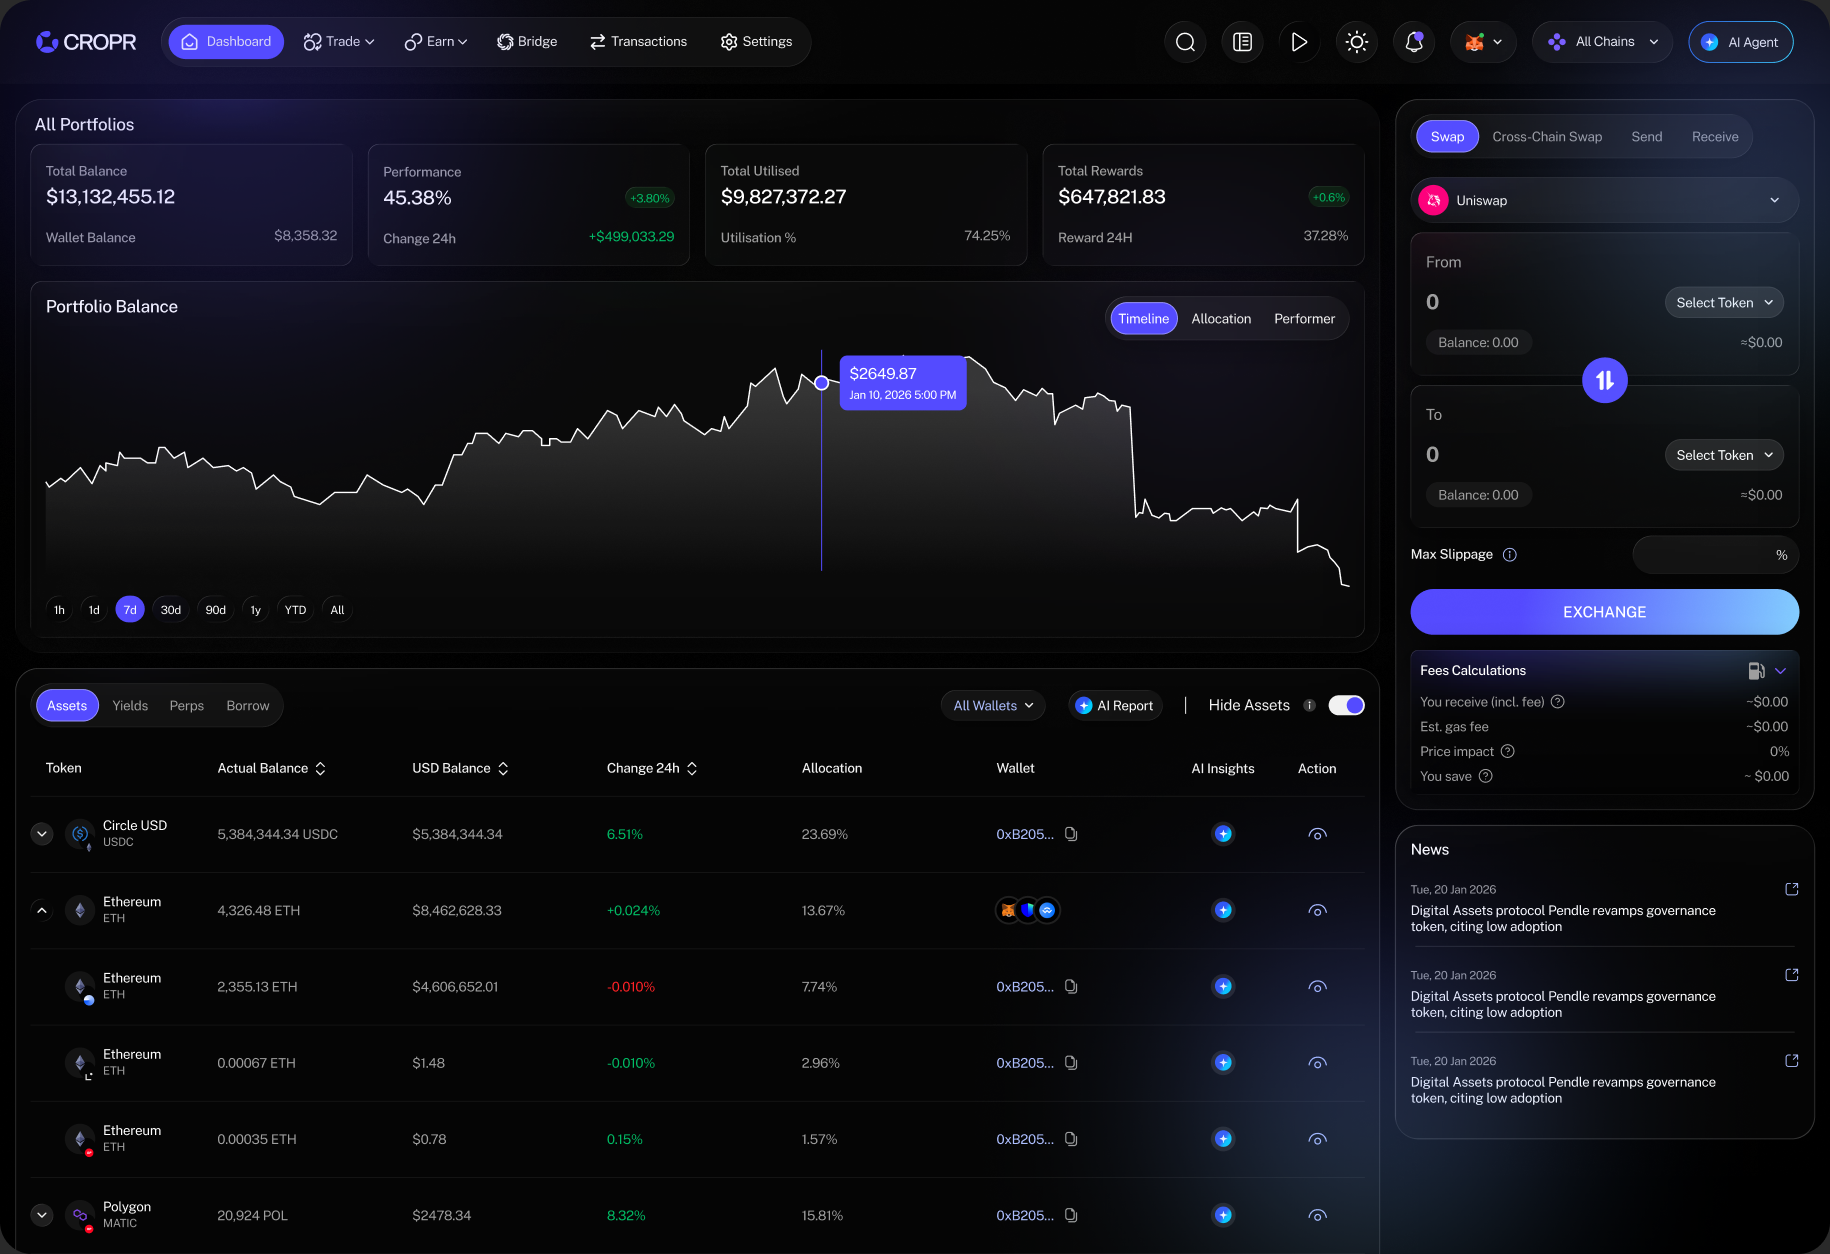
Task: Click the gas pump icon in Fees Calculations
Action: [1756, 671]
